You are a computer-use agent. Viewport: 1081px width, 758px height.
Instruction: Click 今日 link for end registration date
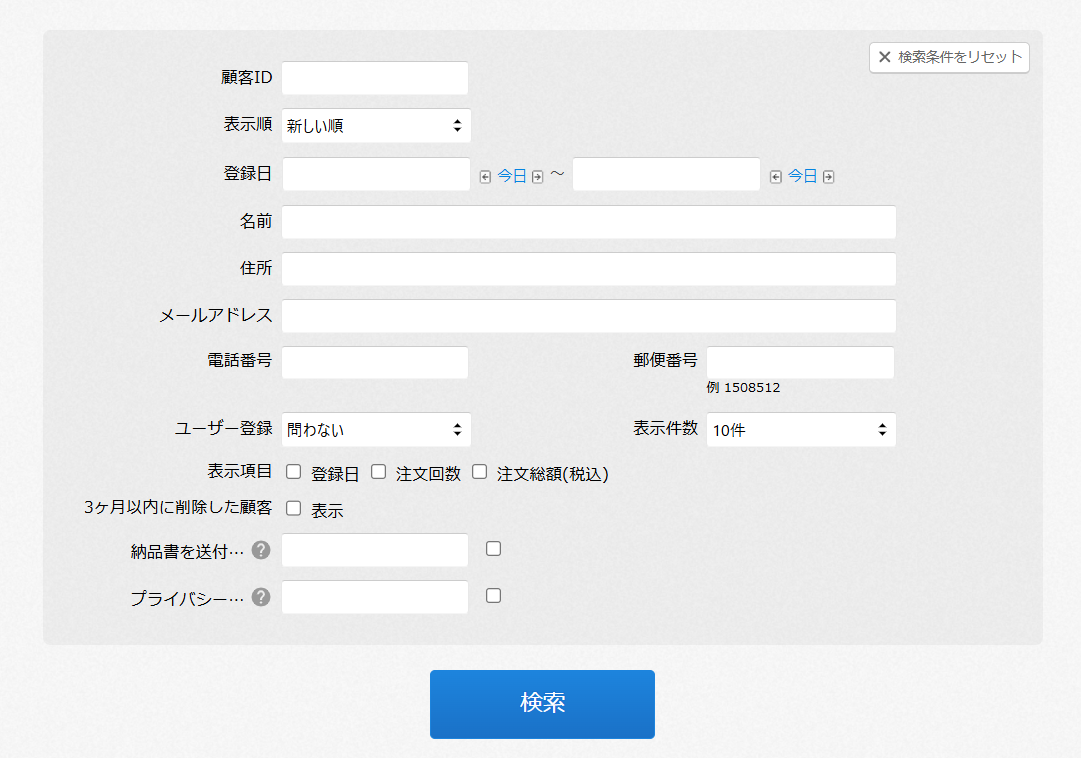click(x=802, y=176)
